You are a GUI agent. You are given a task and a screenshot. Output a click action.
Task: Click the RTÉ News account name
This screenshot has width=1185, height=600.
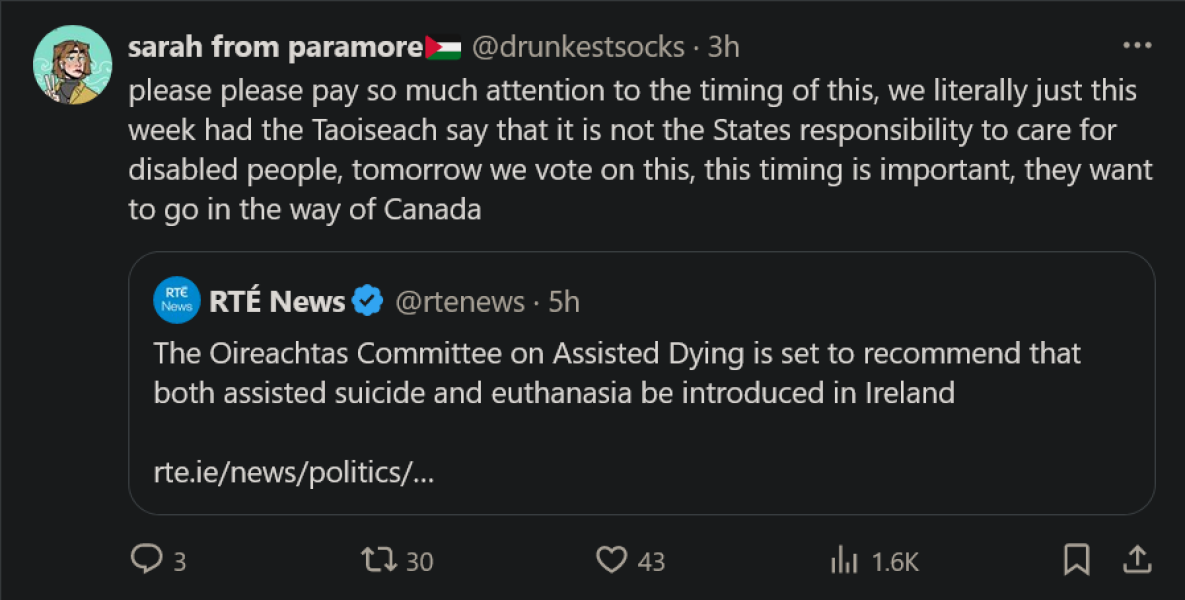(277, 301)
